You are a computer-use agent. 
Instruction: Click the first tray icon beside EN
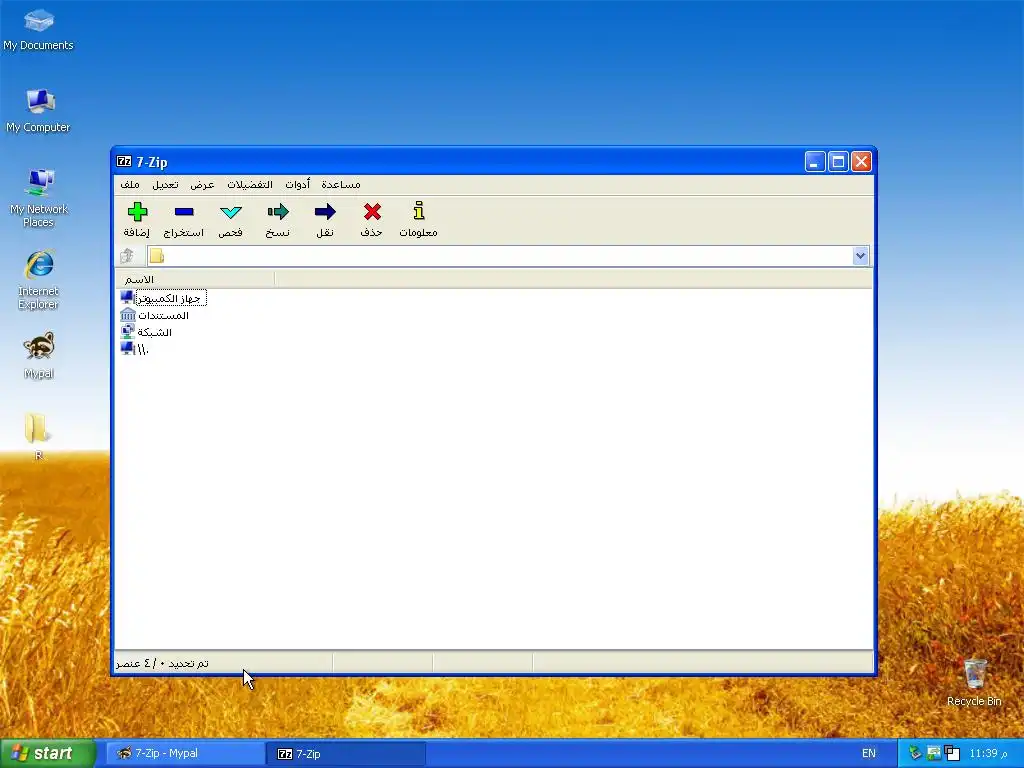click(916, 753)
